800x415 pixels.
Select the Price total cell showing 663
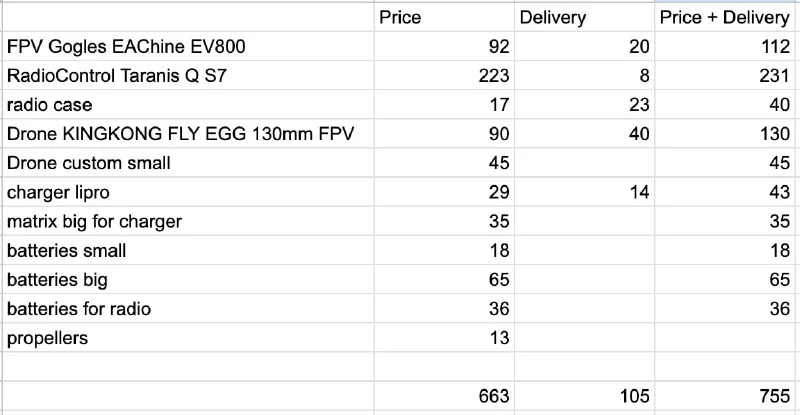click(x=445, y=396)
